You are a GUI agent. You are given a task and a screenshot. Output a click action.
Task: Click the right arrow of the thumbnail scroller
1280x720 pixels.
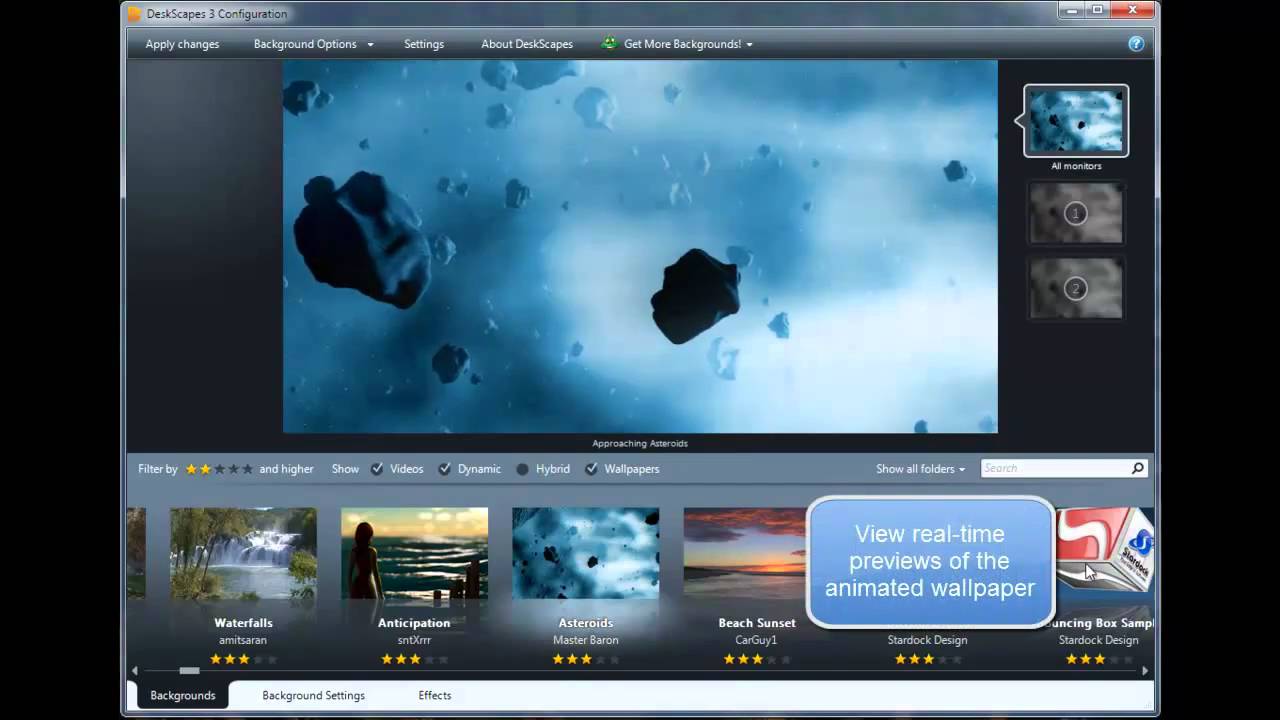tap(1145, 671)
